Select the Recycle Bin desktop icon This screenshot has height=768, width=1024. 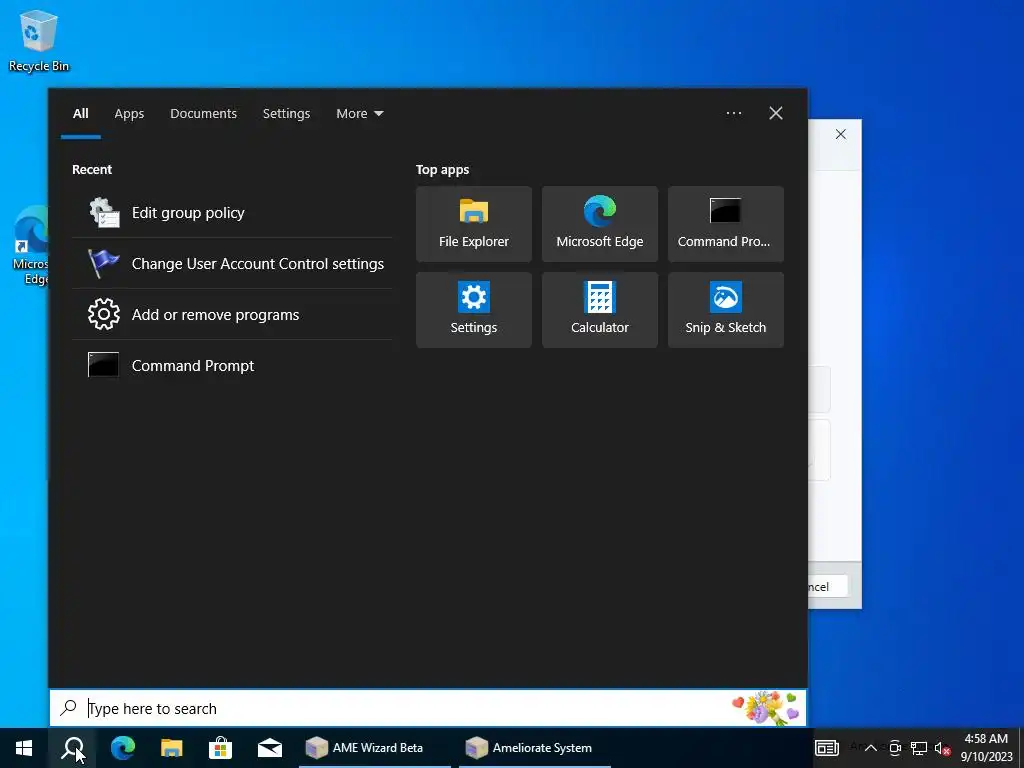[39, 41]
